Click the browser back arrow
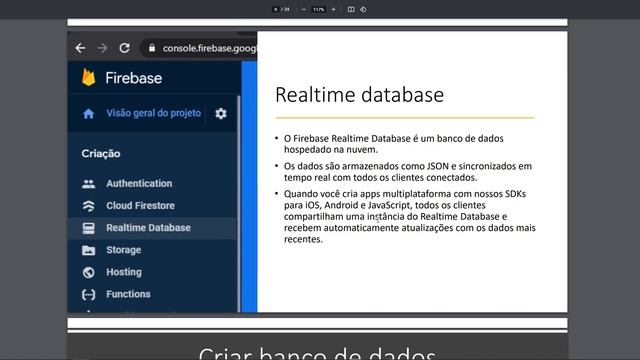The height and width of the screenshot is (360, 640). [80, 48]
